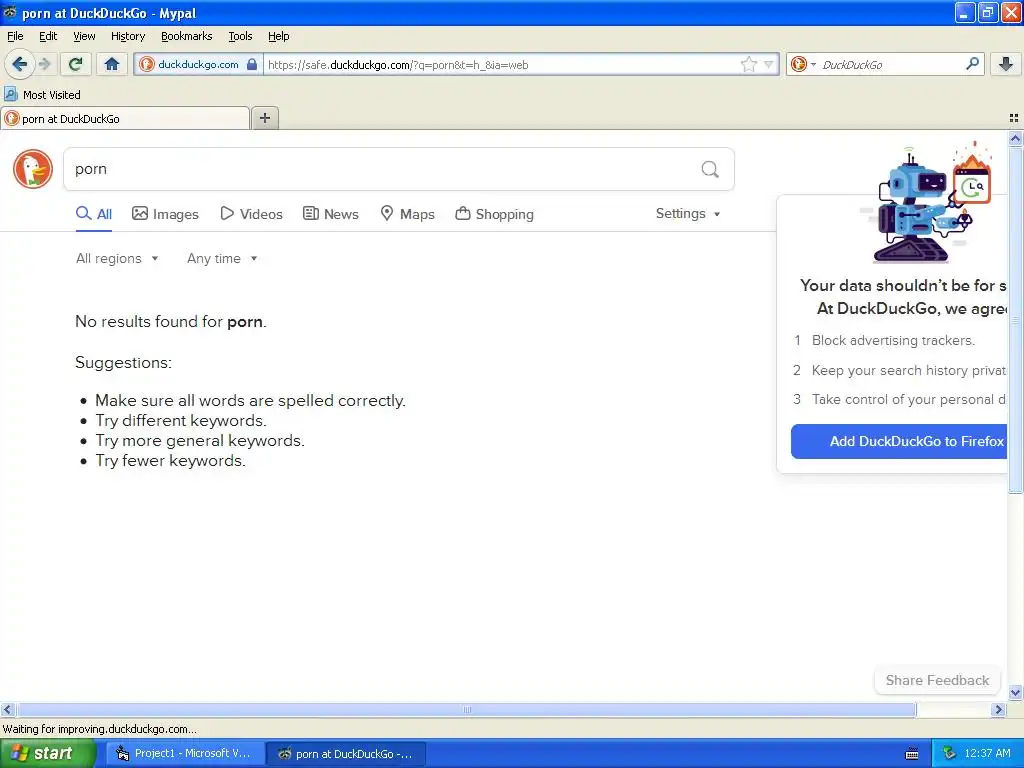Click the Share Feedback button

937,680
